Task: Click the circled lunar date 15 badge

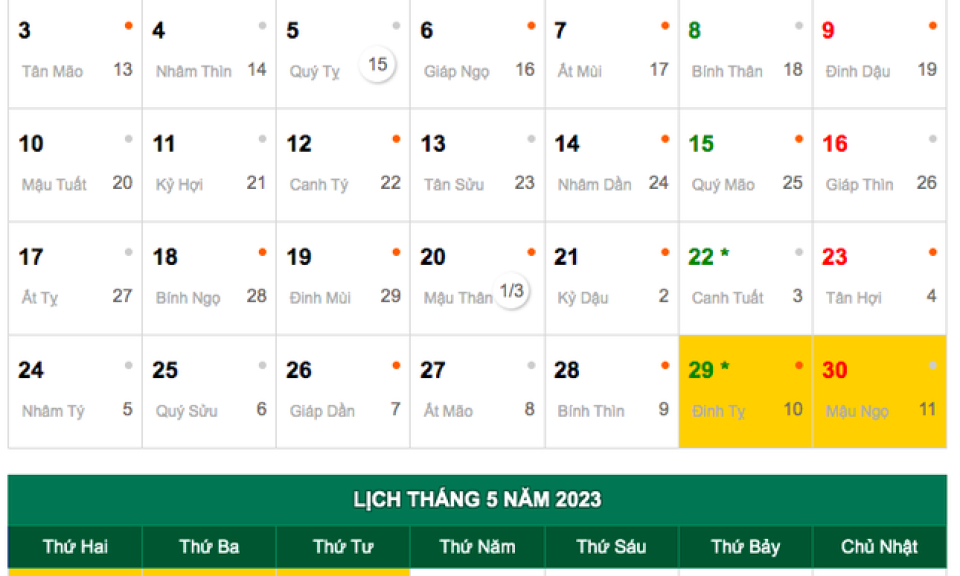Action: (x=378, y=64)
